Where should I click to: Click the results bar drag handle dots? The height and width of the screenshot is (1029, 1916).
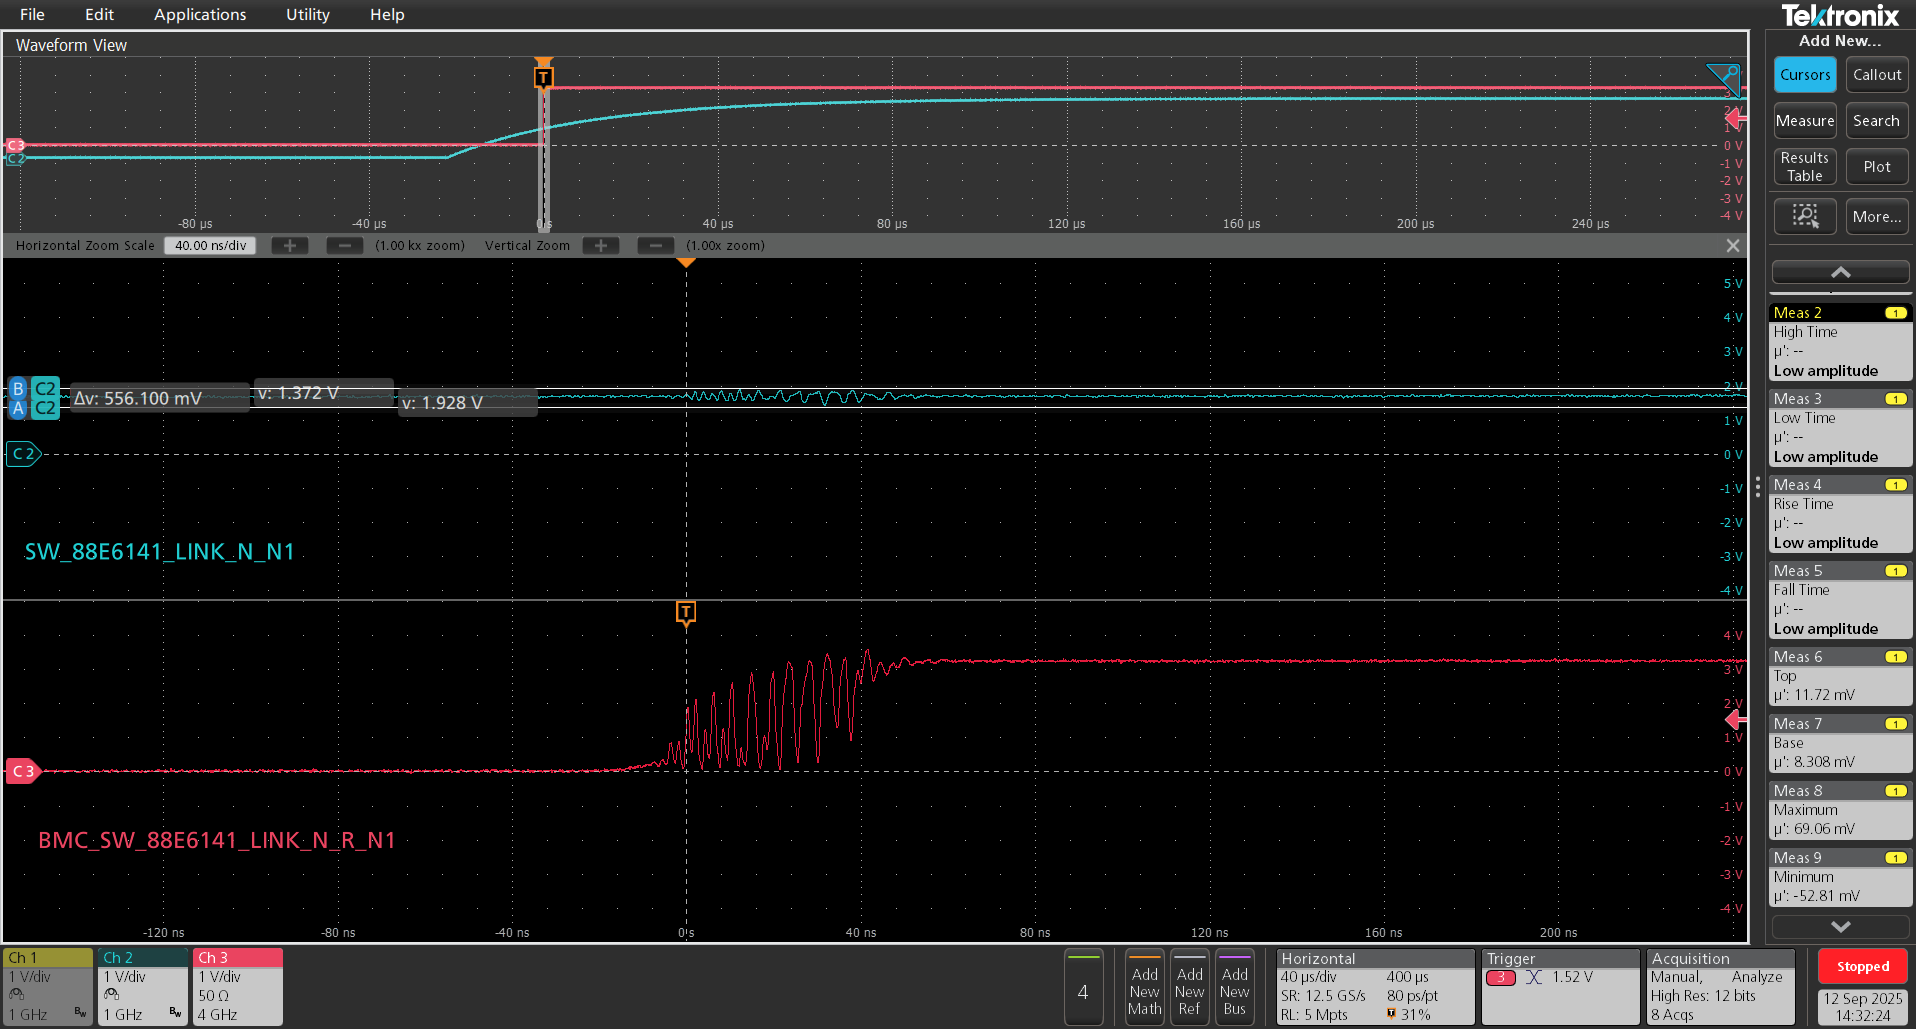tap(1758, 487)
